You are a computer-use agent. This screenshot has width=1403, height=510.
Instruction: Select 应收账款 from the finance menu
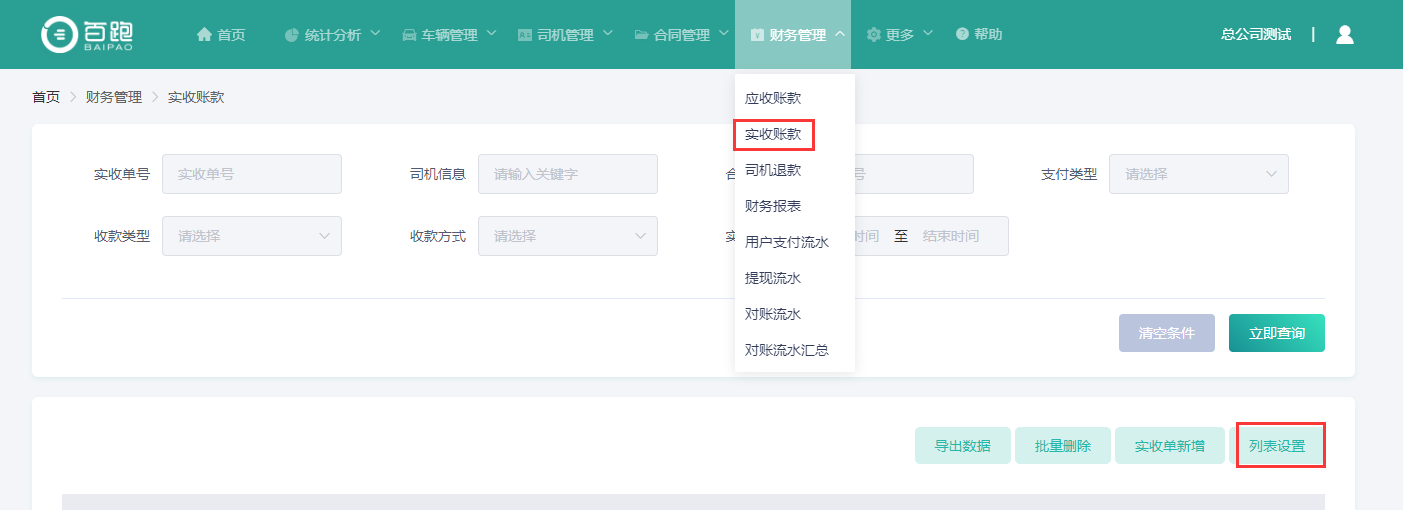(773, 98)
